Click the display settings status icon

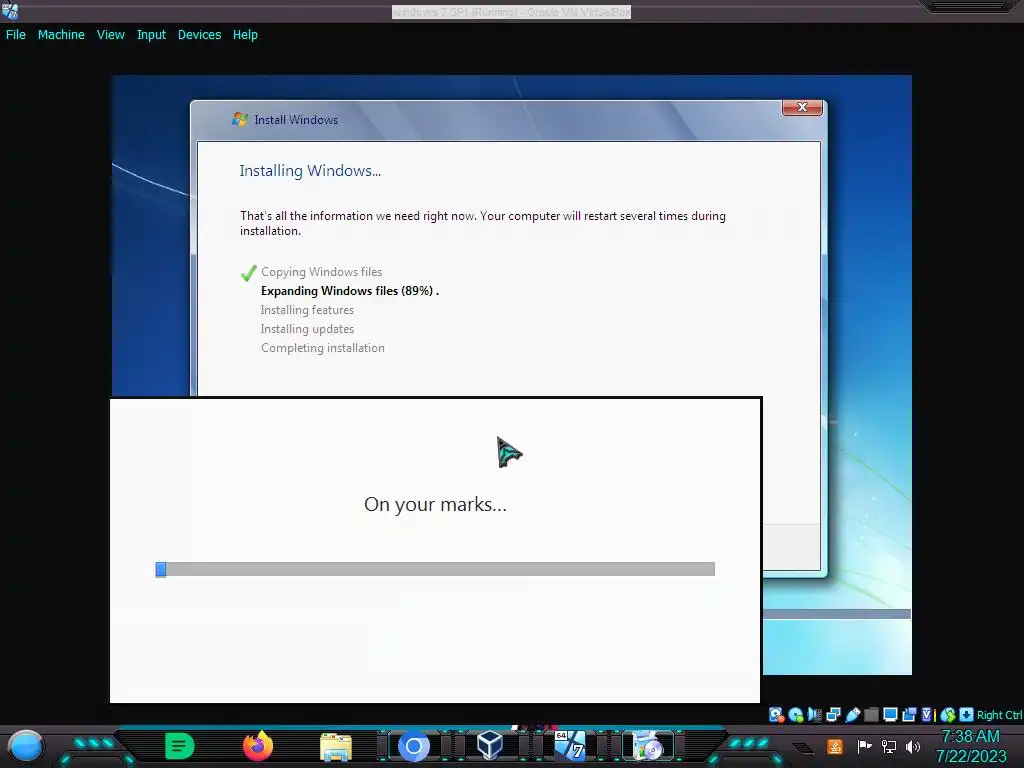click(x=890, y=715)
